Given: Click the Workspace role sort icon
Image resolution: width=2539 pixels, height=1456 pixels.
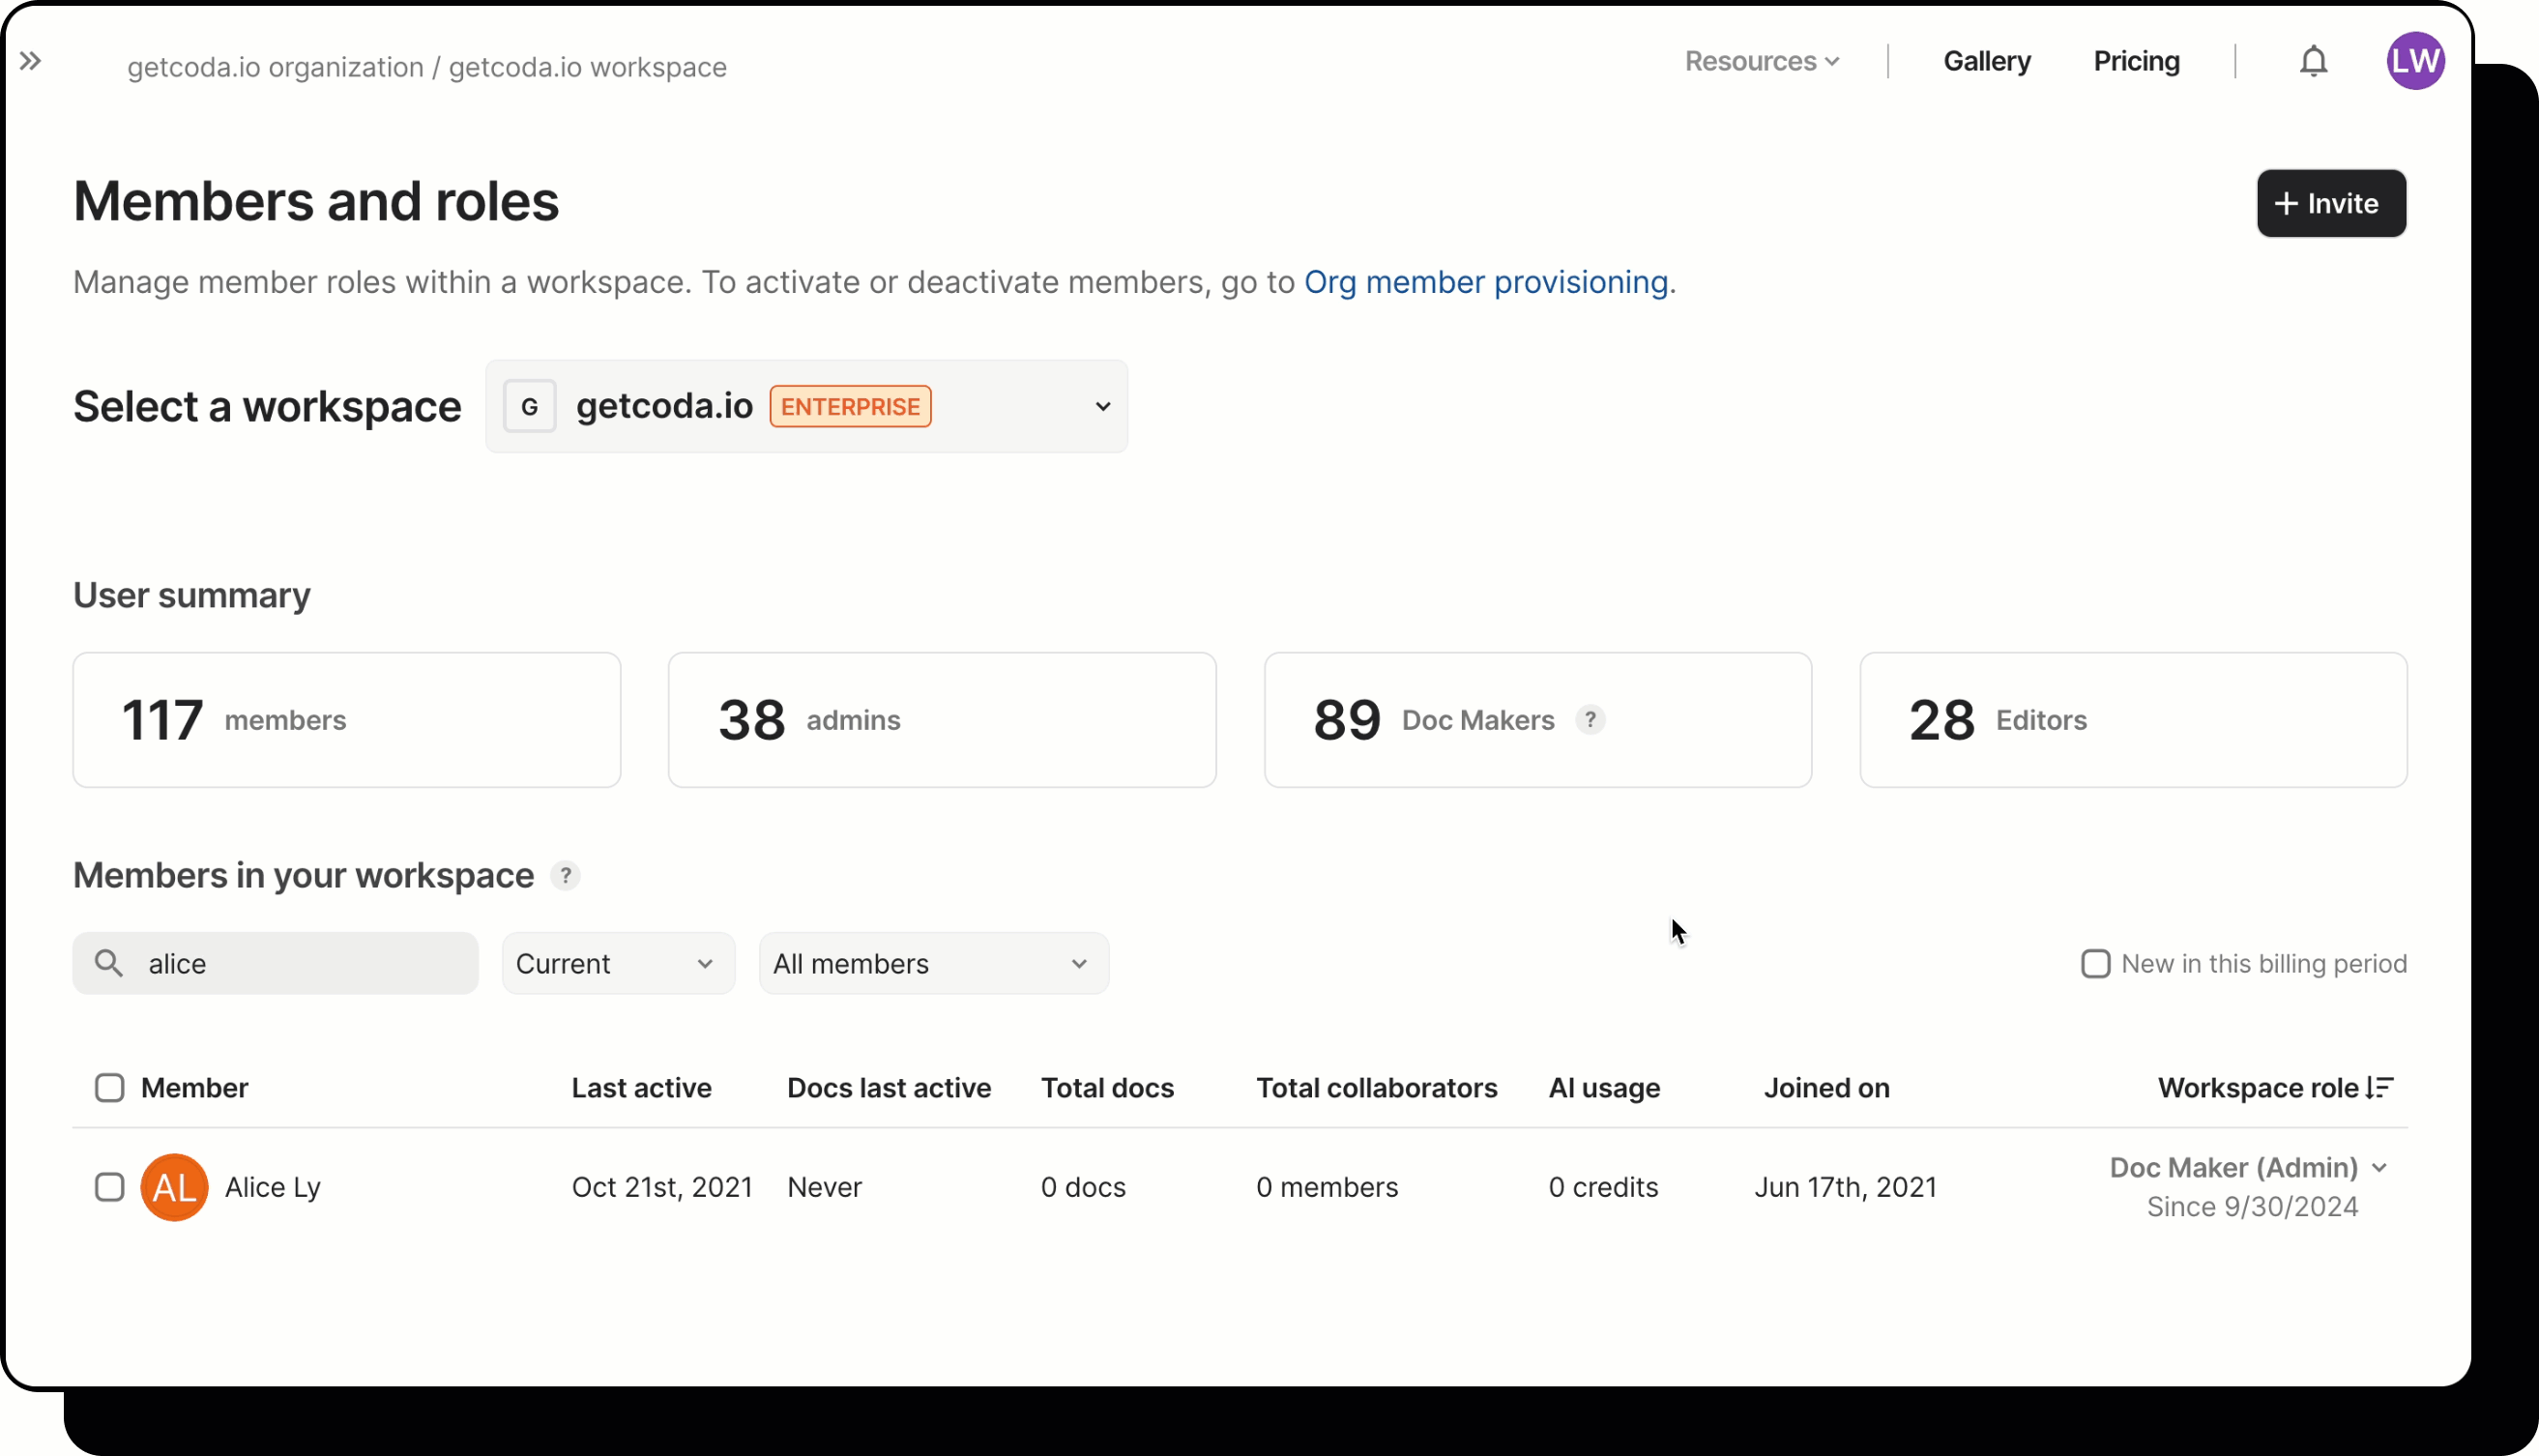Looking at the screenshot, I should (x=2380, y=1088).
